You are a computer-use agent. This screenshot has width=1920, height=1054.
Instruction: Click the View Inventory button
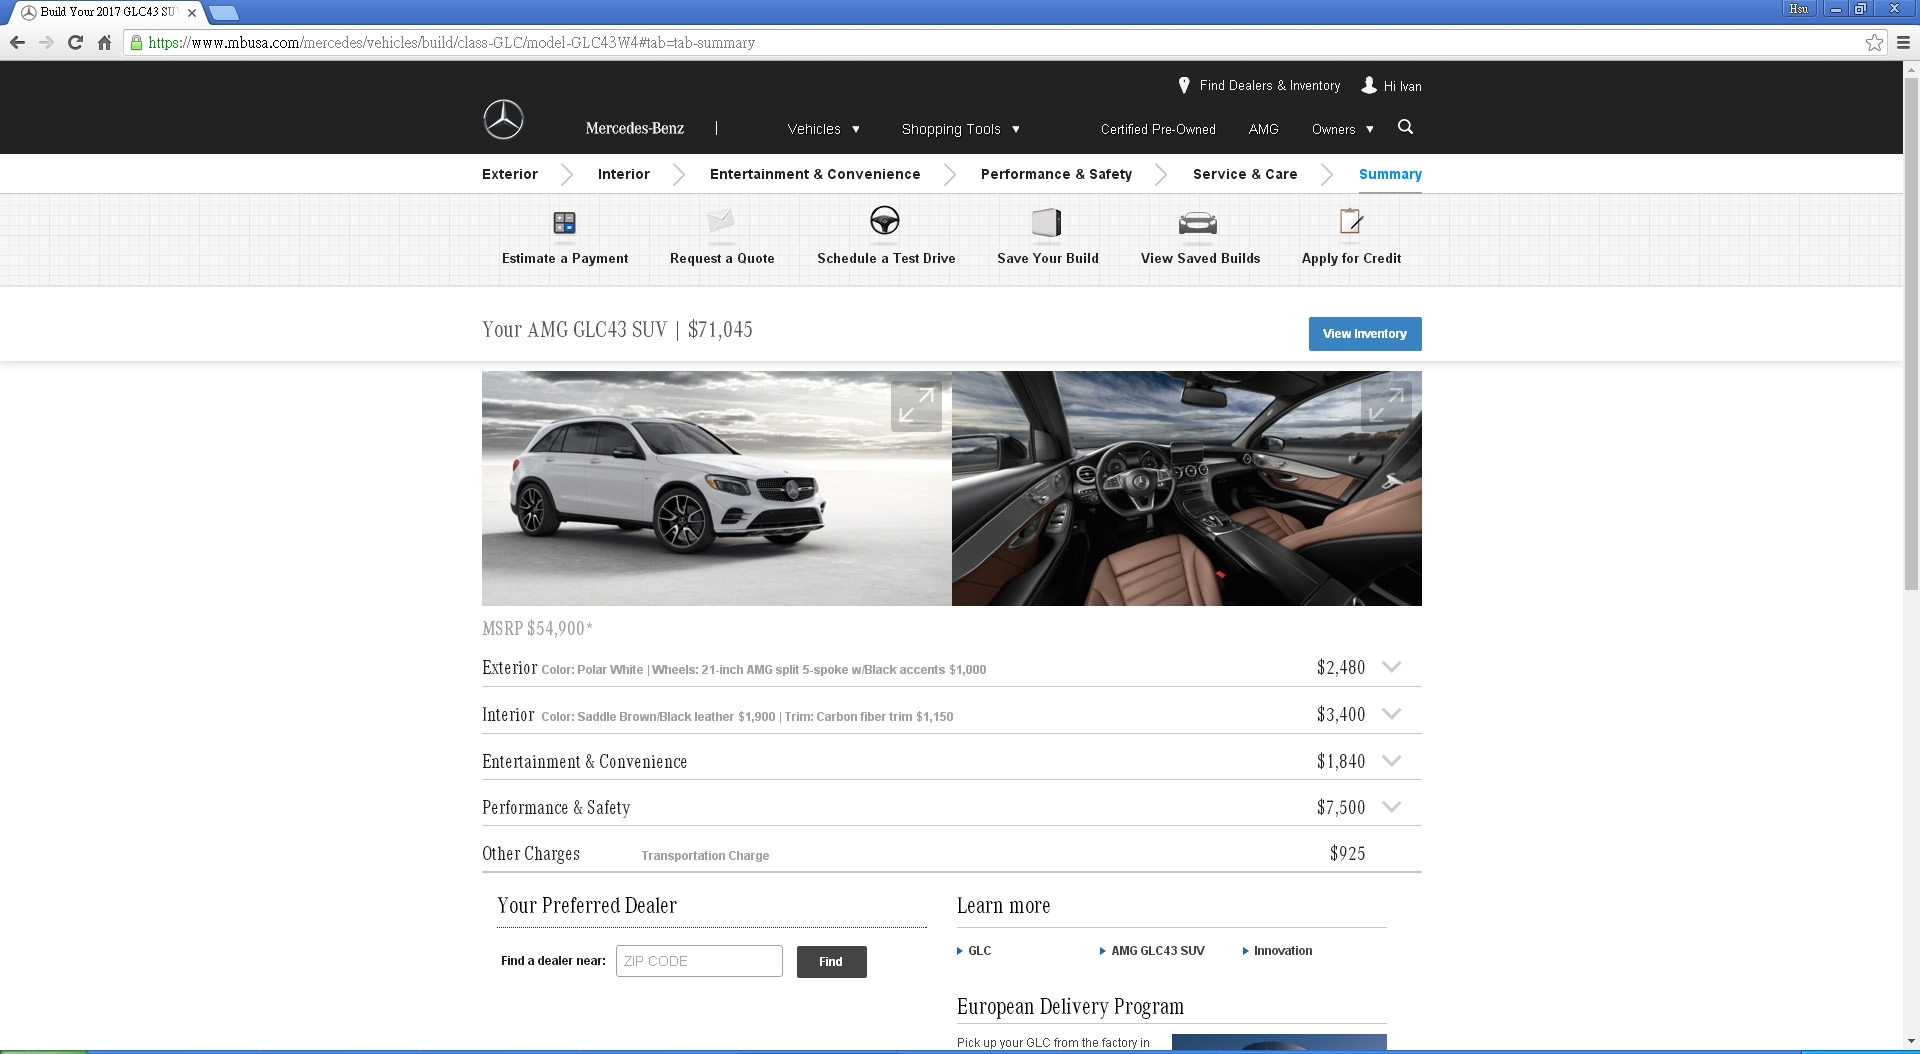(1365, 334)
